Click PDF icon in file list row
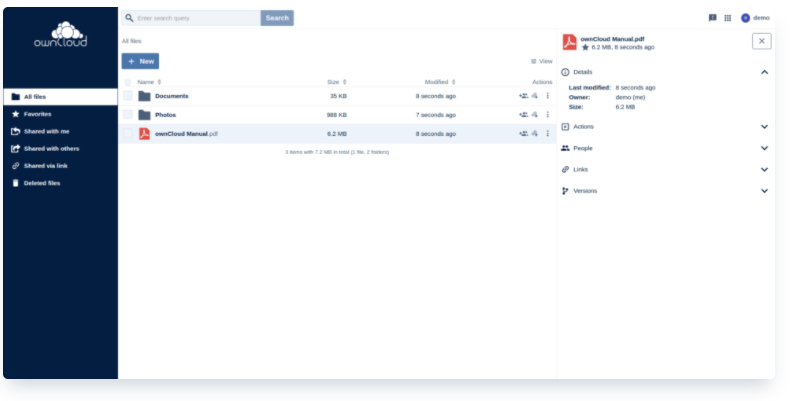793x401 pixels. [145, 133]
